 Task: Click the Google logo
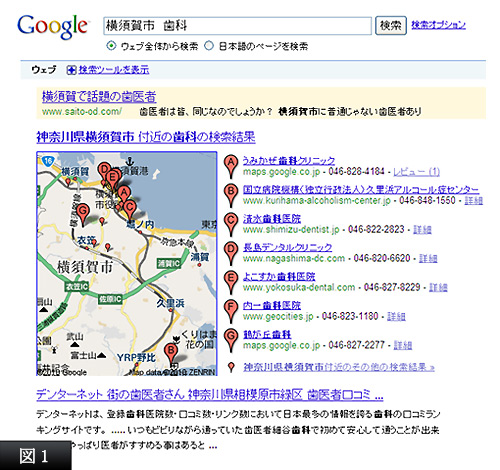tap(53, 26)
